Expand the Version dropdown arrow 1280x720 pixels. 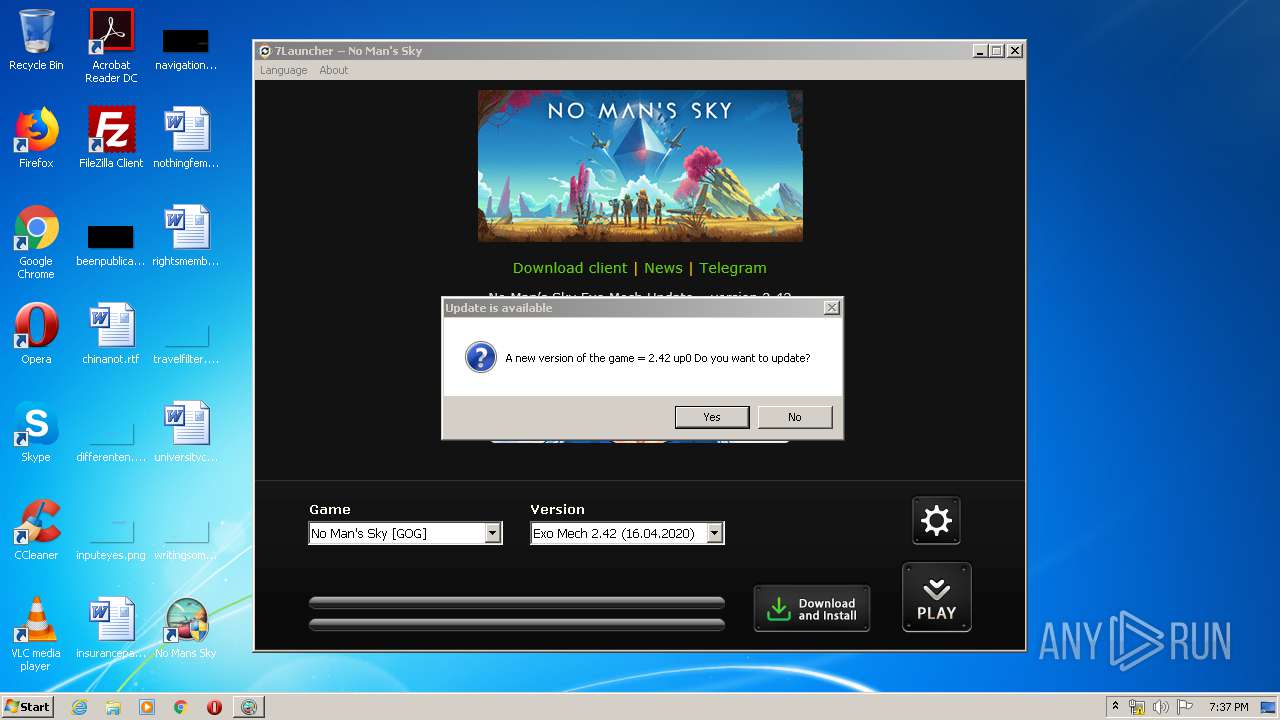point(714,534)
